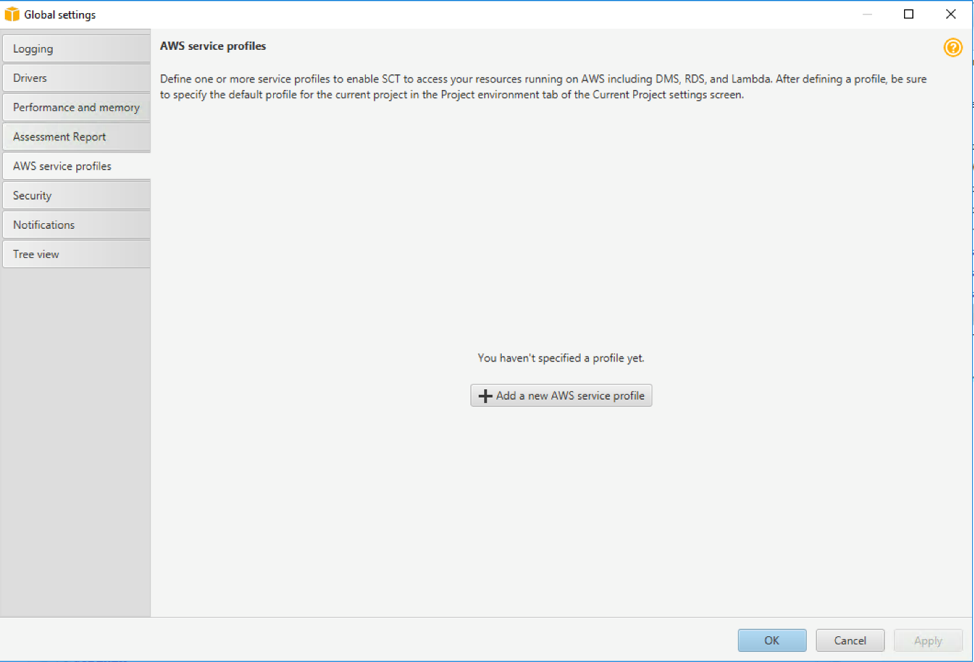Open the Notifications tab
Screen dimensions: 974x662
tap(76, 225)
